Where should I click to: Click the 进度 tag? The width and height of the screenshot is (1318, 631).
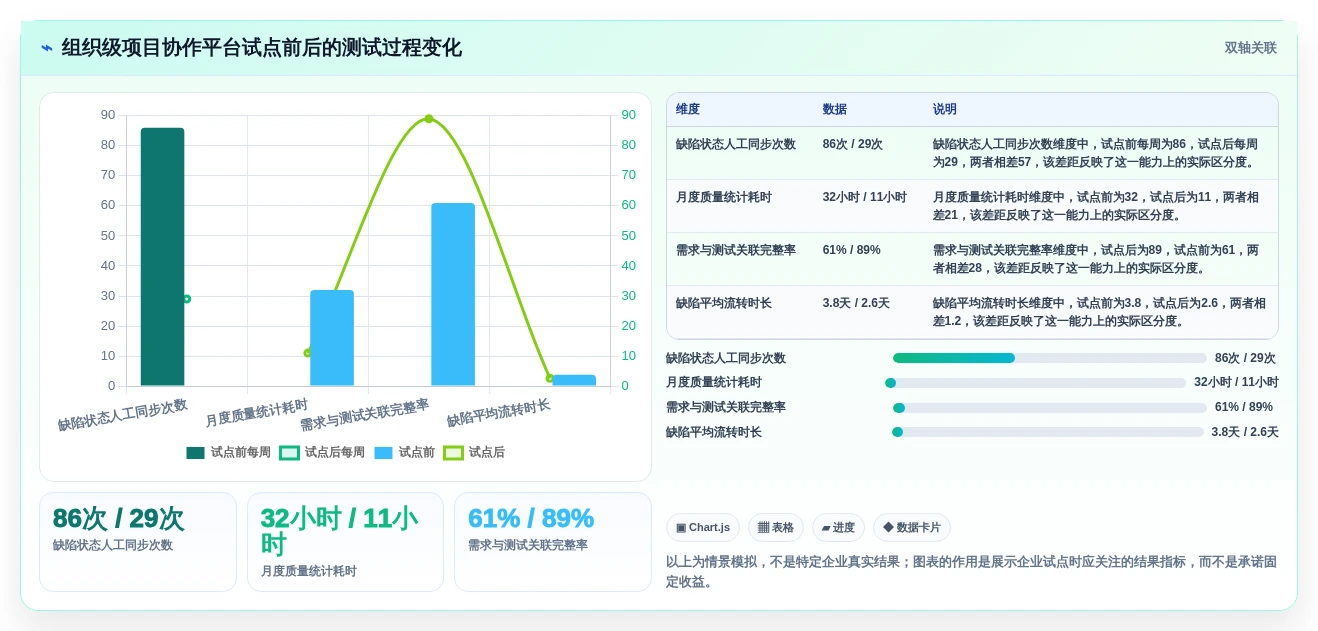(x=838, y=528)
